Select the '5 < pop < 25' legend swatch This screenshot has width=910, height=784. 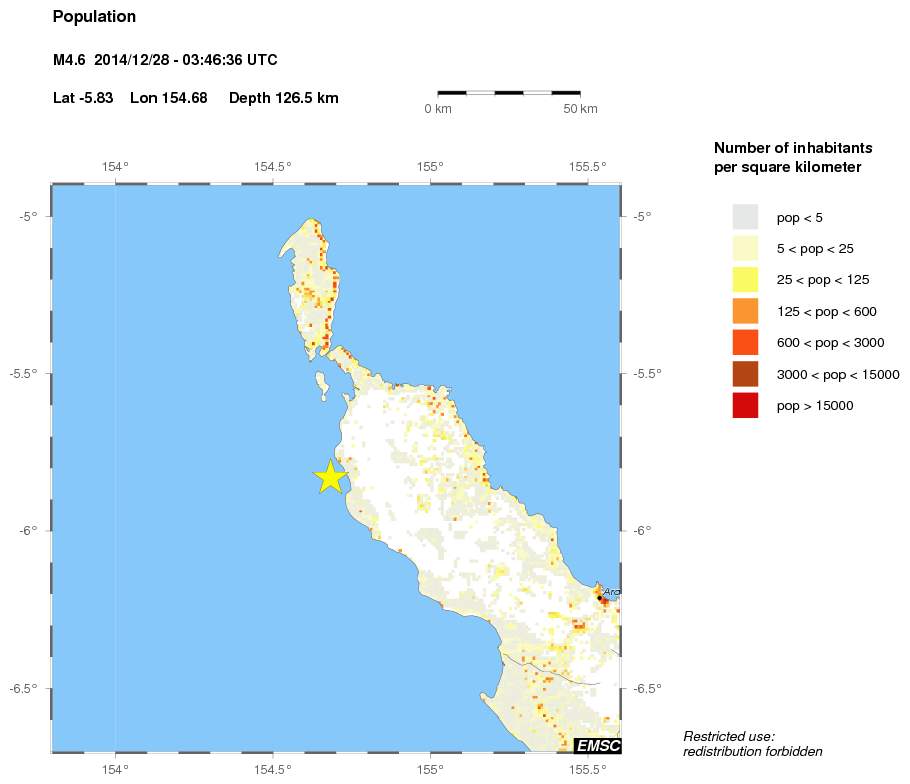[745, 248]
